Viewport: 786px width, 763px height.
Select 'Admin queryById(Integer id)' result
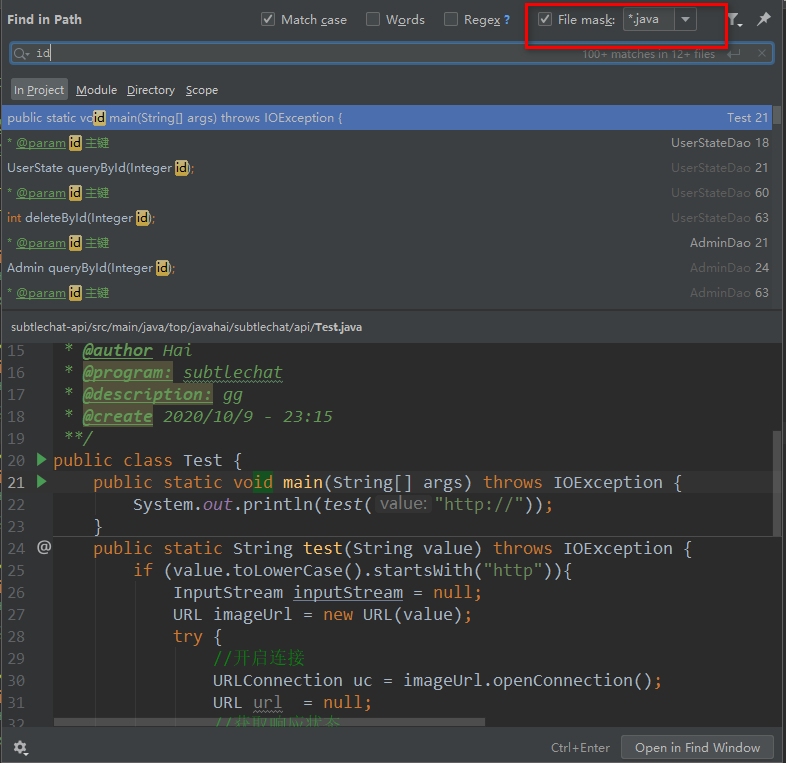pyautogui.click(x=387, y=268)
